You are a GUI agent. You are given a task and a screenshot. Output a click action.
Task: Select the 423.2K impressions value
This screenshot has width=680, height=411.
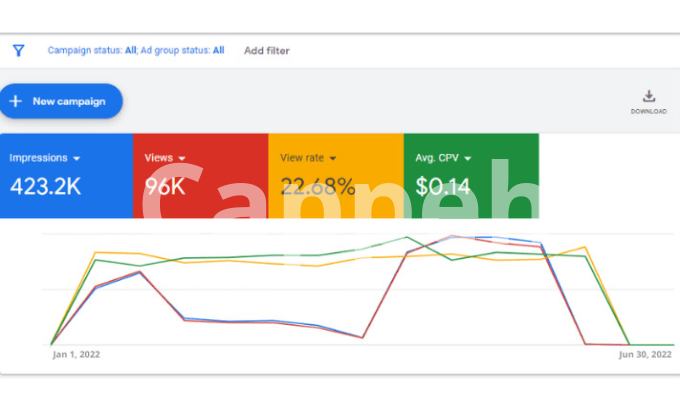click(45, 186)
